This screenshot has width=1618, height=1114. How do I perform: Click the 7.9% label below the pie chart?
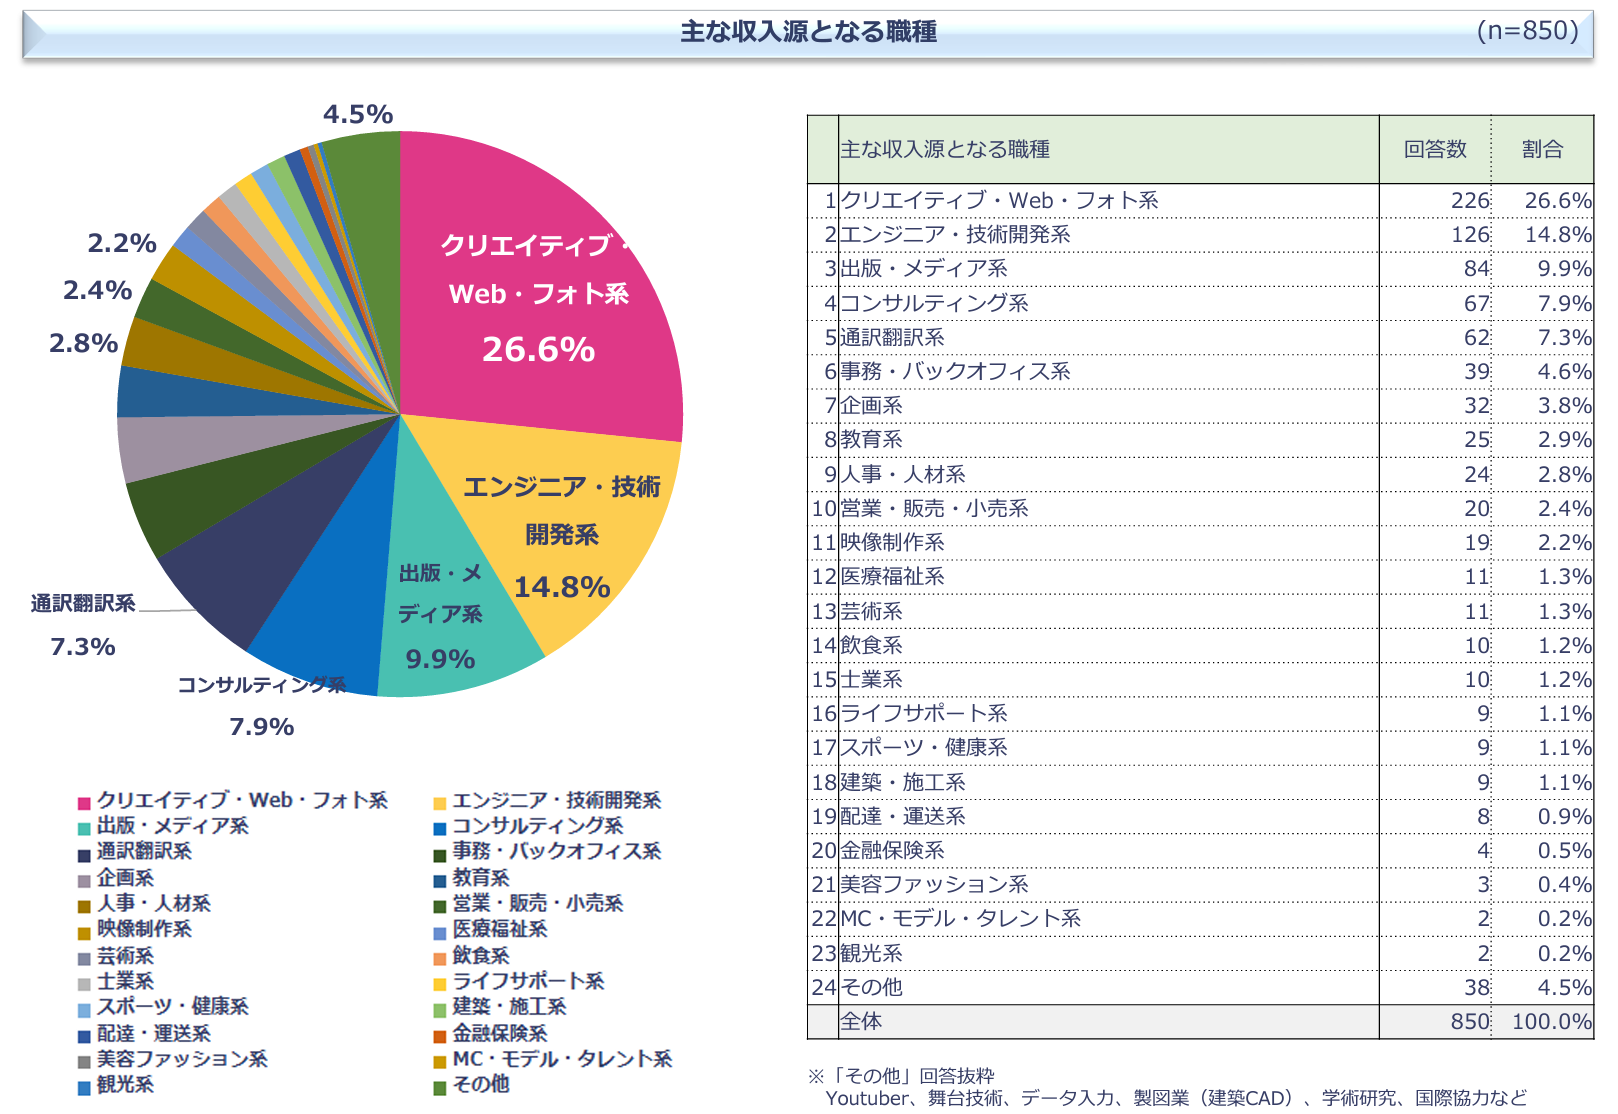point(261,727)
